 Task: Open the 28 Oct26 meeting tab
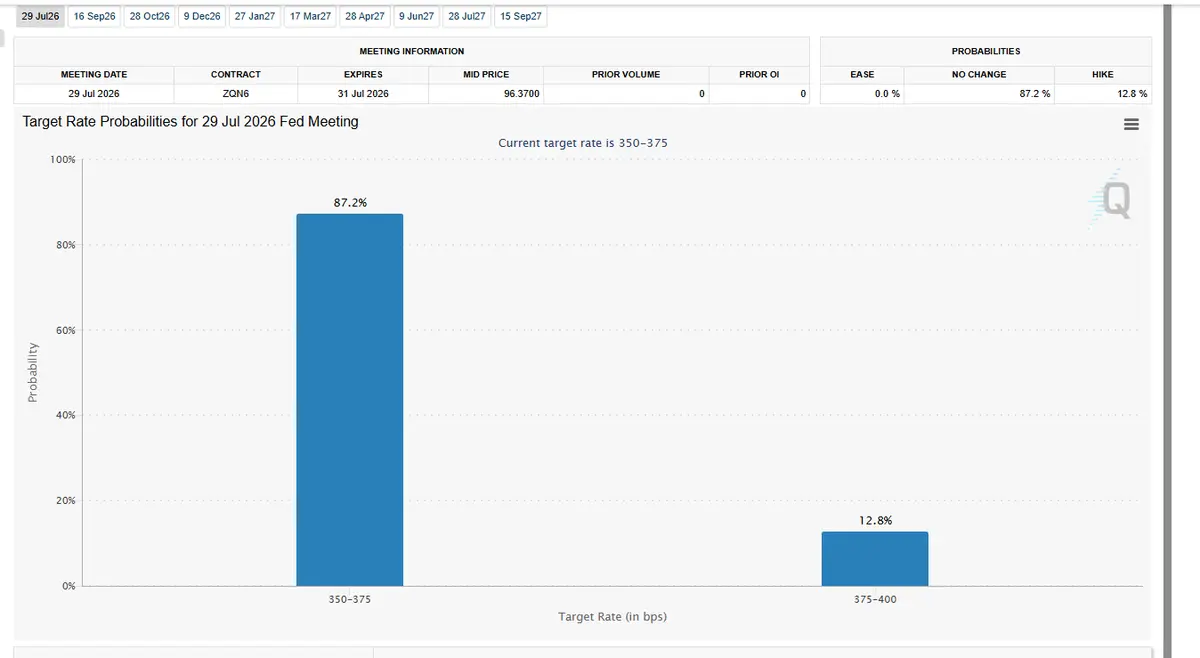click(149, 17)
